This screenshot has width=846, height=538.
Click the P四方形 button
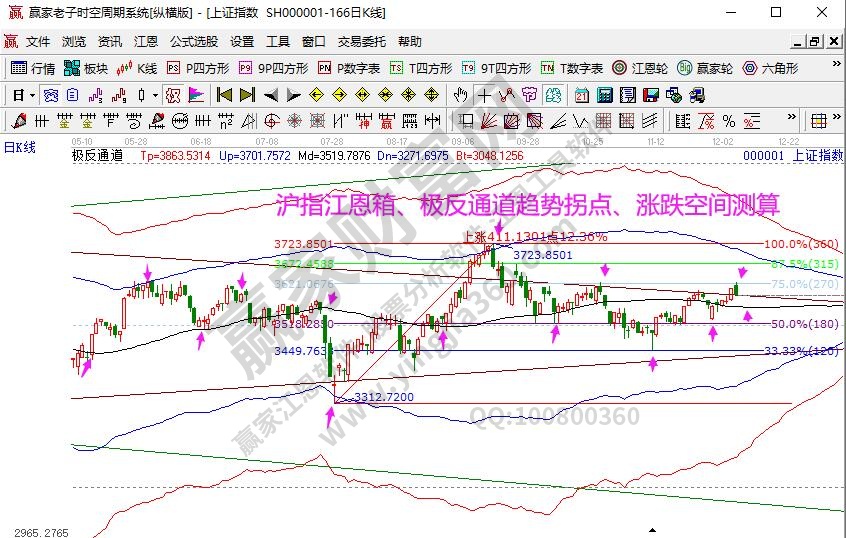[198, 68]
